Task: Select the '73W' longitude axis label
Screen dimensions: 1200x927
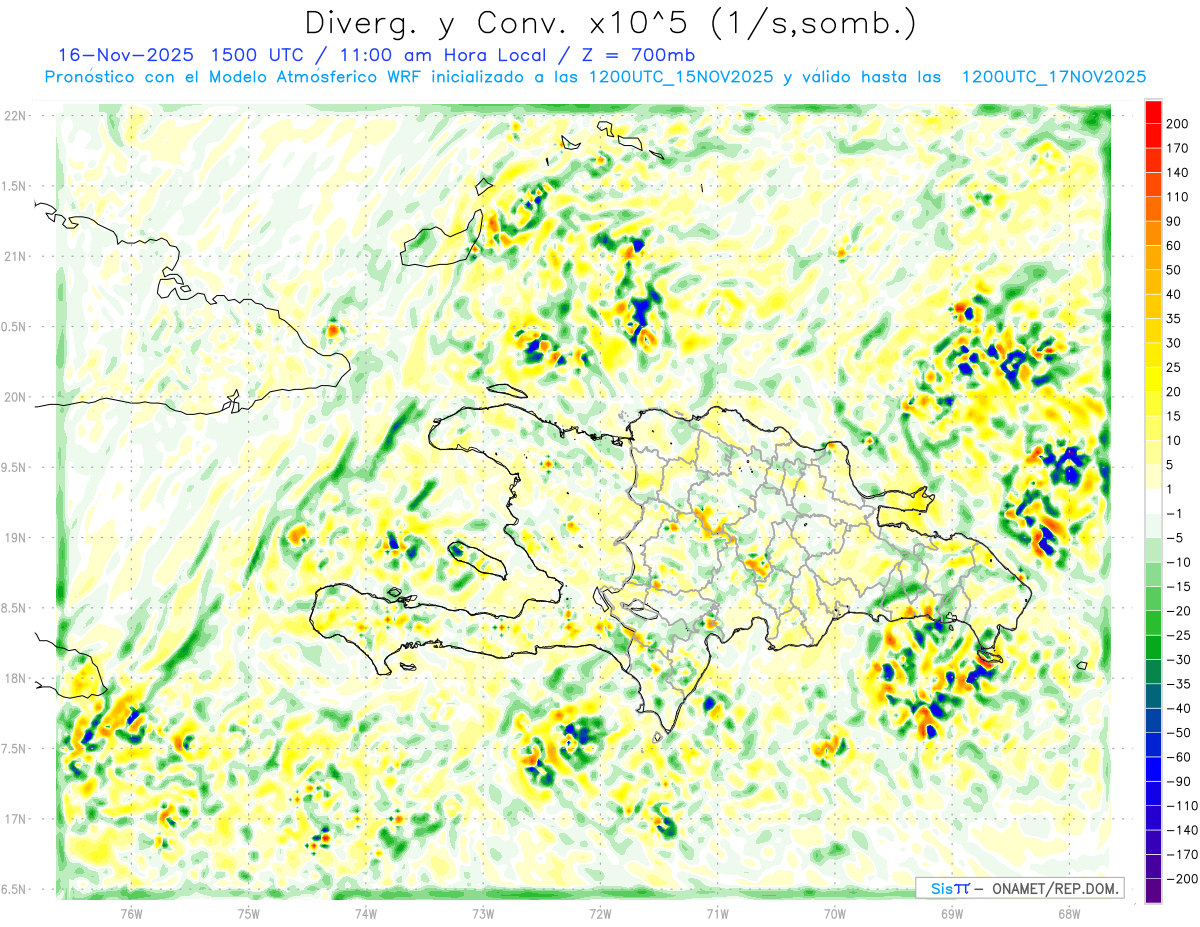Action: (483, 913)
